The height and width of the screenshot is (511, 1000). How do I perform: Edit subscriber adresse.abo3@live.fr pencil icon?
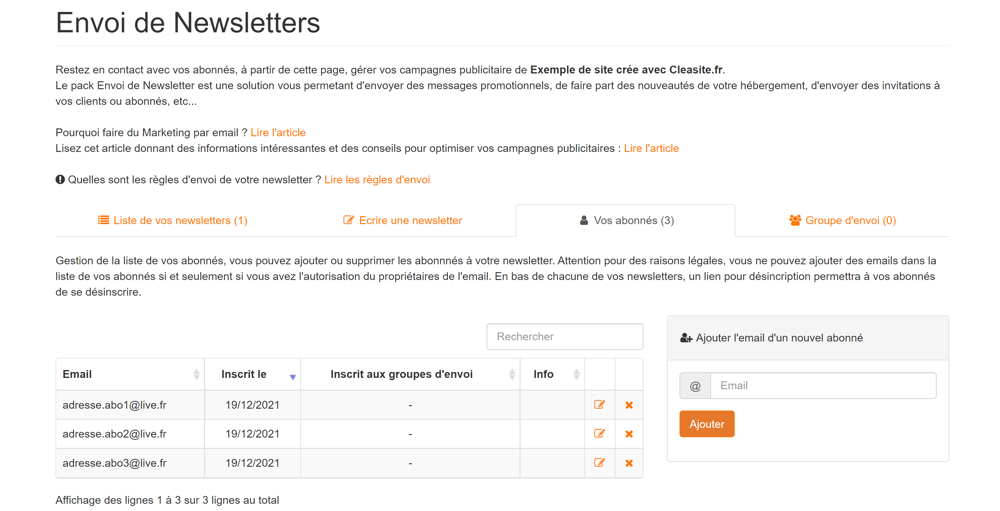[x=599, y=463]
